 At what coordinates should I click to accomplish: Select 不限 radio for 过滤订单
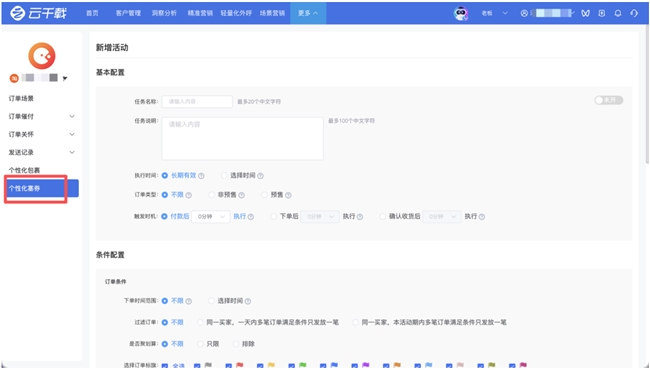pyautogui.click(x=165, y=322)
